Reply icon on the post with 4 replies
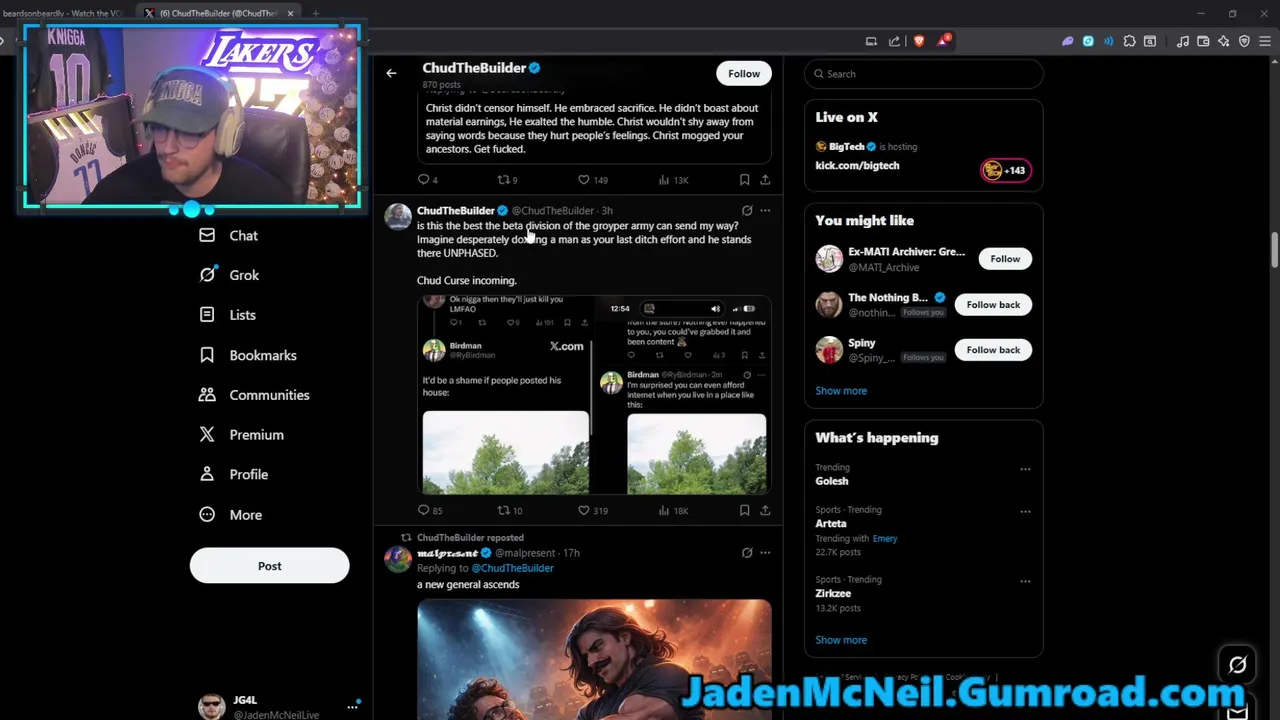Image resolution: width=1280 pixels, height=720 pixels. click(423, 180)
